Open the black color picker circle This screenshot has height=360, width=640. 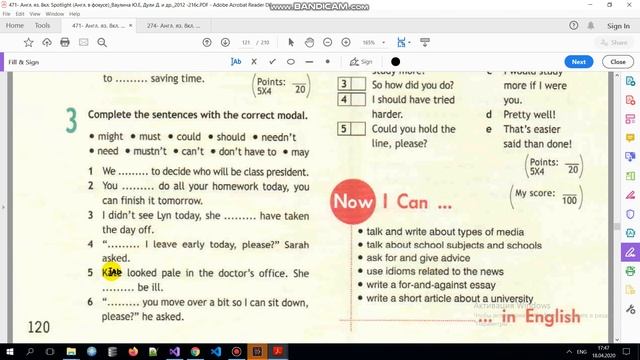(x=395, y=62)
